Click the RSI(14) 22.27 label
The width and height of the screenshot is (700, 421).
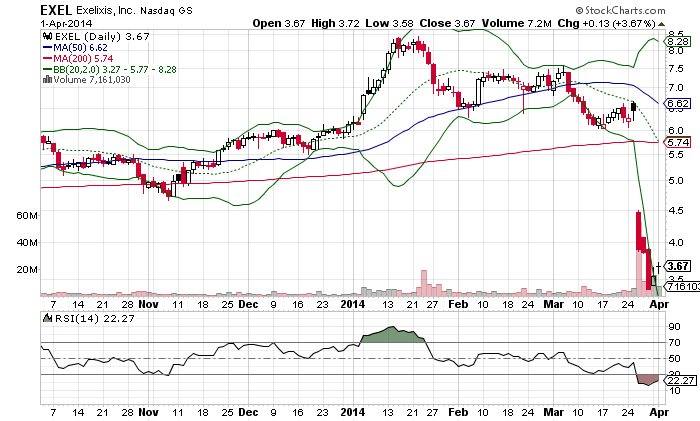coord(95,318)
